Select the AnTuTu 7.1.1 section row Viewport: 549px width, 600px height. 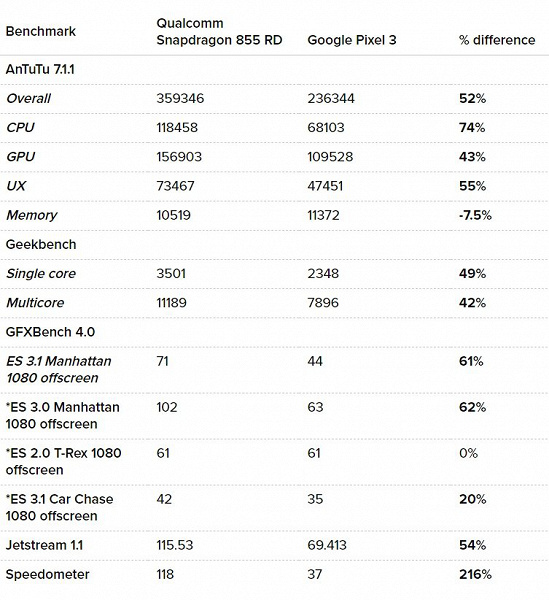[274, 70]
